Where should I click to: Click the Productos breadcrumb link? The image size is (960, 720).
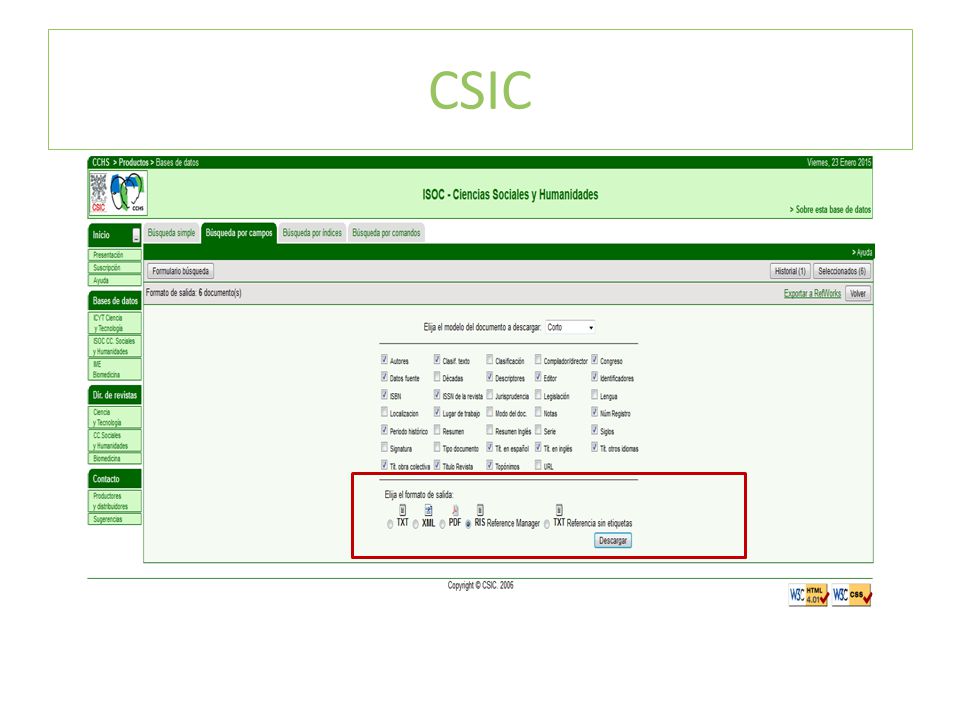(x=133, y=162)
